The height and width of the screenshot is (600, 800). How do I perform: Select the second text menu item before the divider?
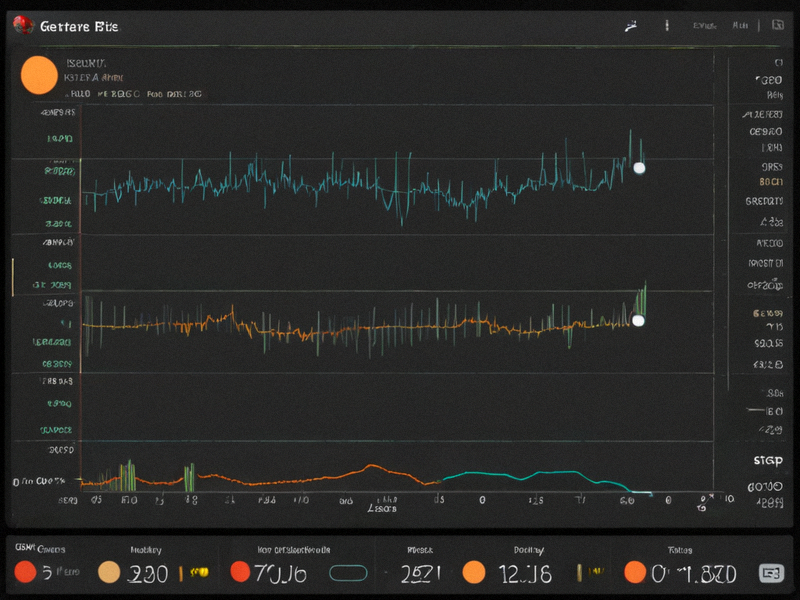(740, 25)
